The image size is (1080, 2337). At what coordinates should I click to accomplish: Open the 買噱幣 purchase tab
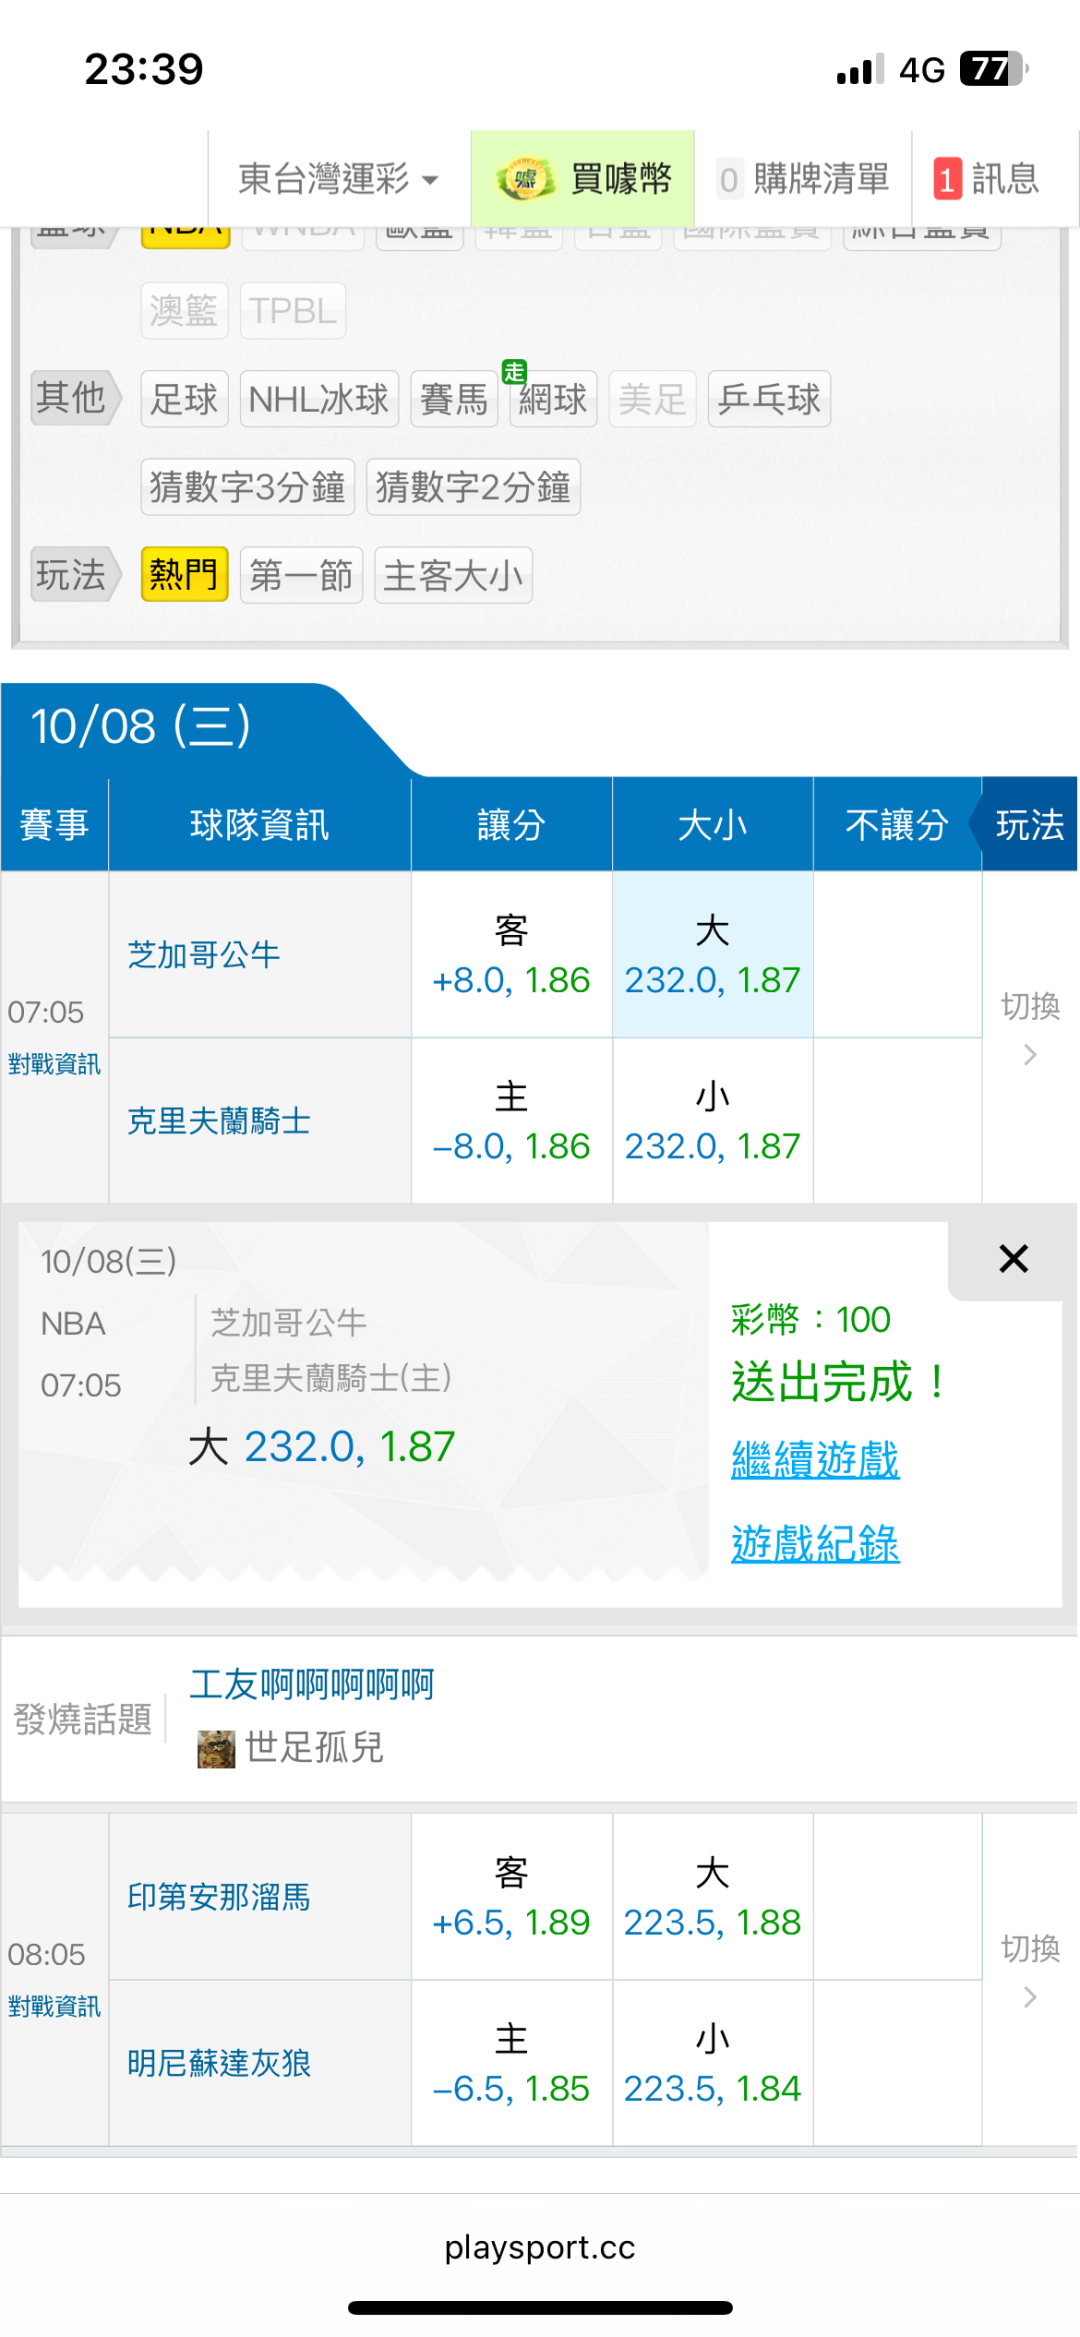pos(583,179)
